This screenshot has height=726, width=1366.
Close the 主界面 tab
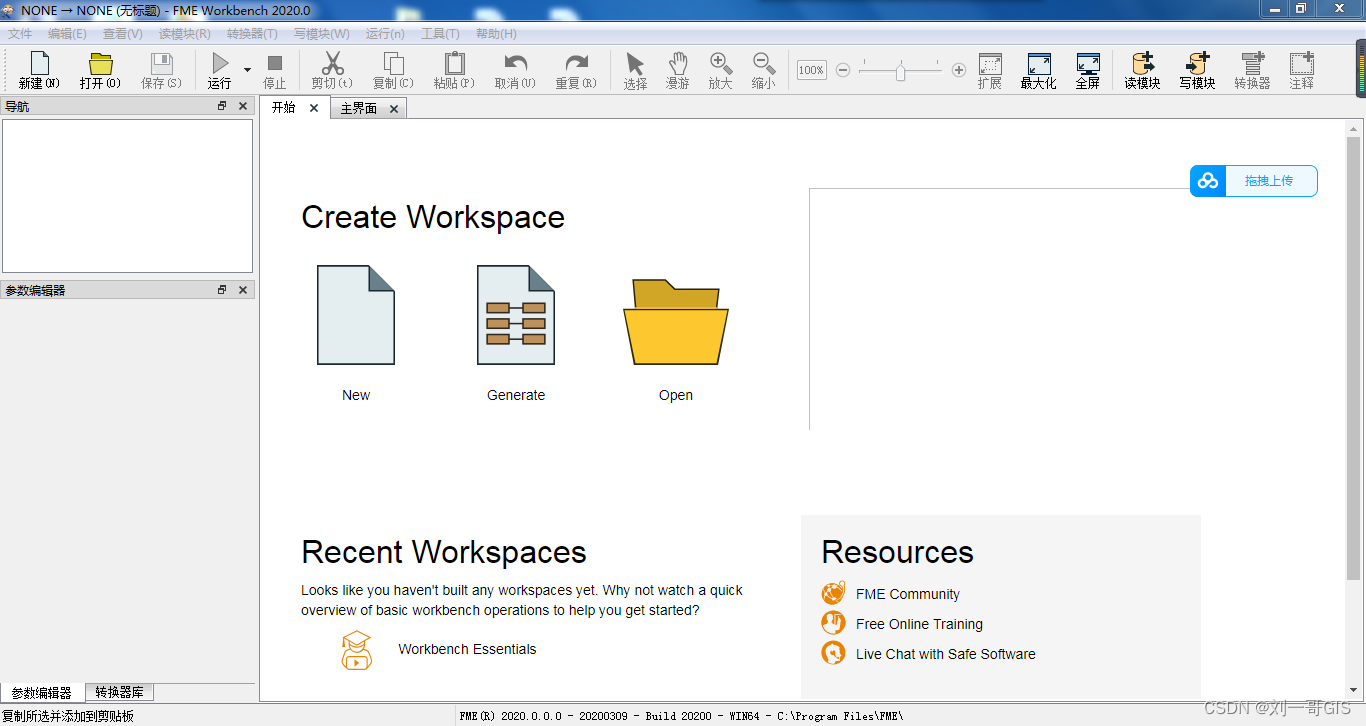pyautogui.click(x=394, y=109)
